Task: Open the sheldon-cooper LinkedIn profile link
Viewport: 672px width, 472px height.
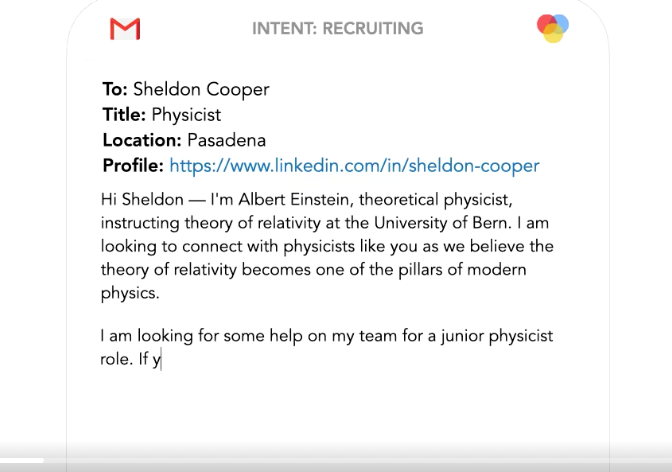Action: coord(354,165)
